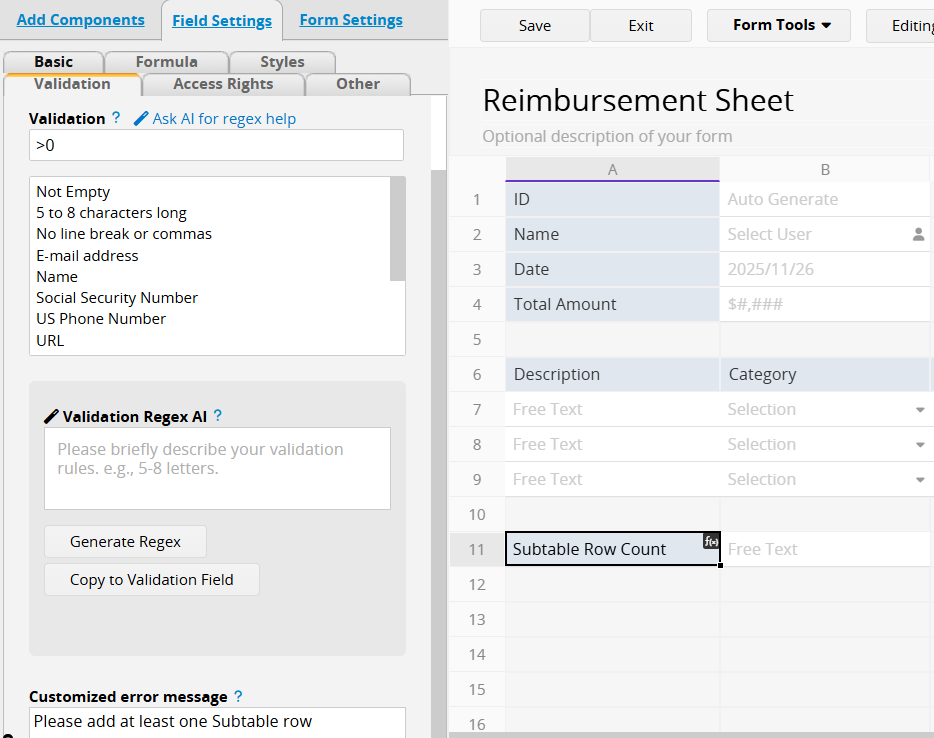The image size is (934, 738).
Task: Click the Generate Regex button
Action: (125, 542)
